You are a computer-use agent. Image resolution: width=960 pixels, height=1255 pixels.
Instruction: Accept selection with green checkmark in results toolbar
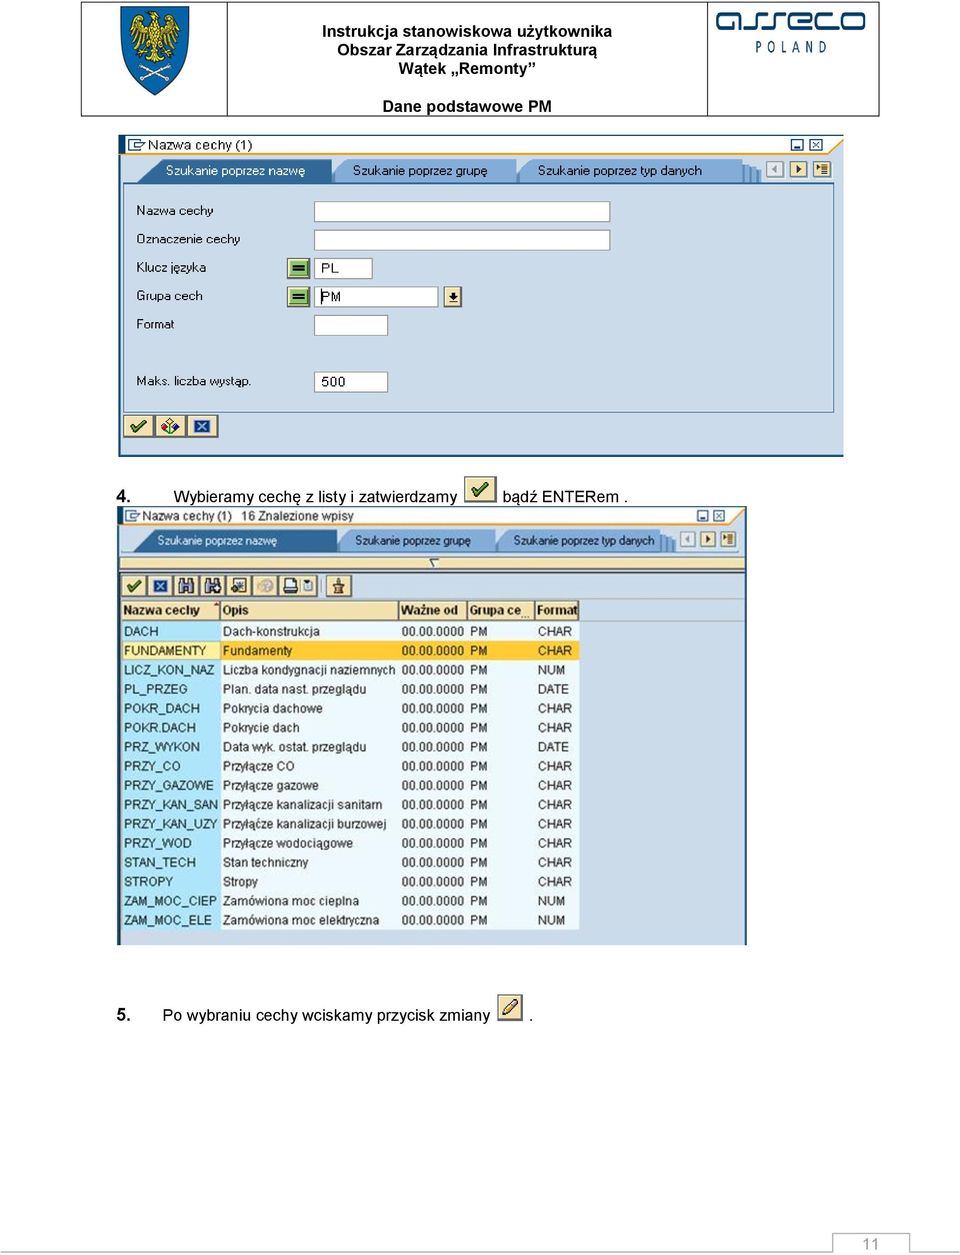point(134,586)
